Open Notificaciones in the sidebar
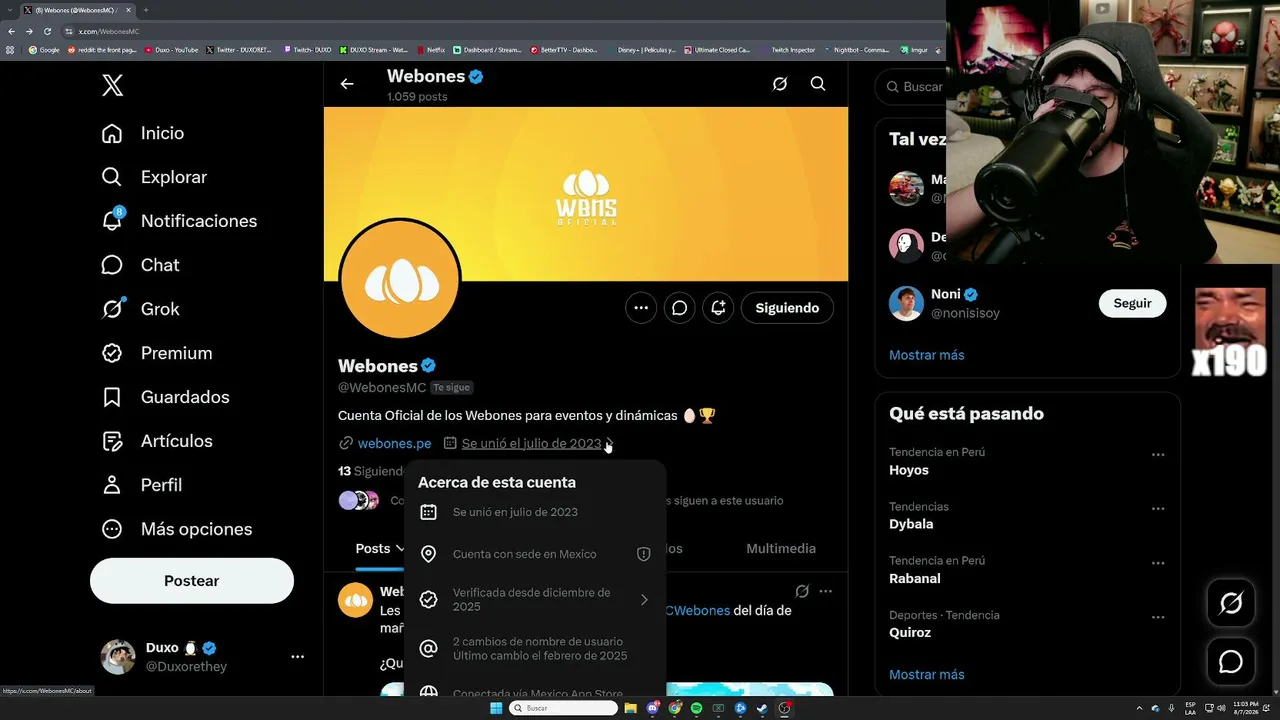This screenshot has height=720, width=1280. 179,221
